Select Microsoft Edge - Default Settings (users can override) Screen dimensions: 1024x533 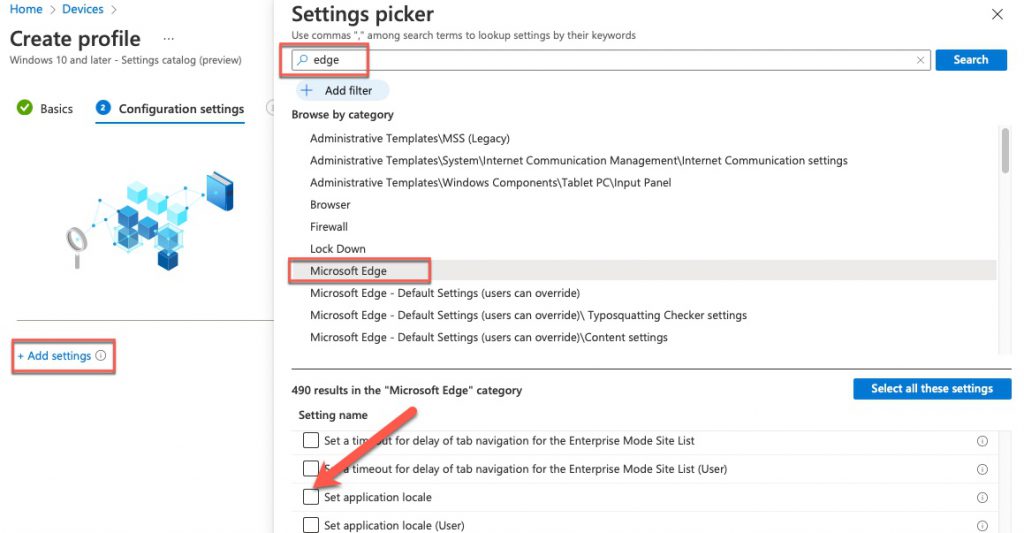(x=445, y=293)
